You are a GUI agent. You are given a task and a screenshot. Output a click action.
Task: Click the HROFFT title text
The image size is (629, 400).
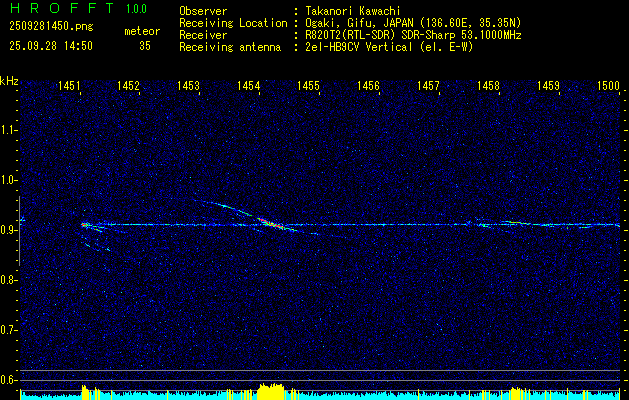coord(62,8)
